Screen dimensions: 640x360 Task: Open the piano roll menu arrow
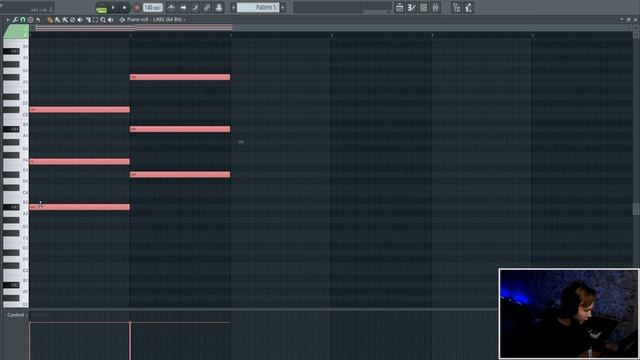click(7, 20)
